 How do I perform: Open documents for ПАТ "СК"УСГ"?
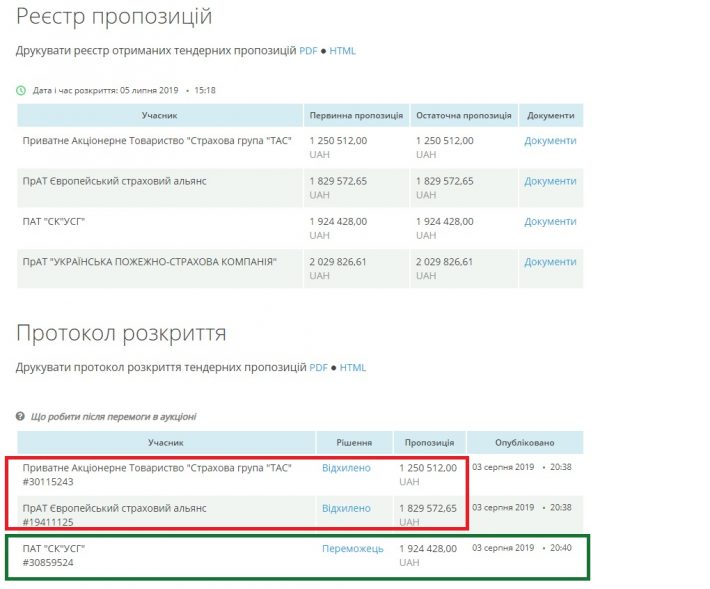[550, 221]
